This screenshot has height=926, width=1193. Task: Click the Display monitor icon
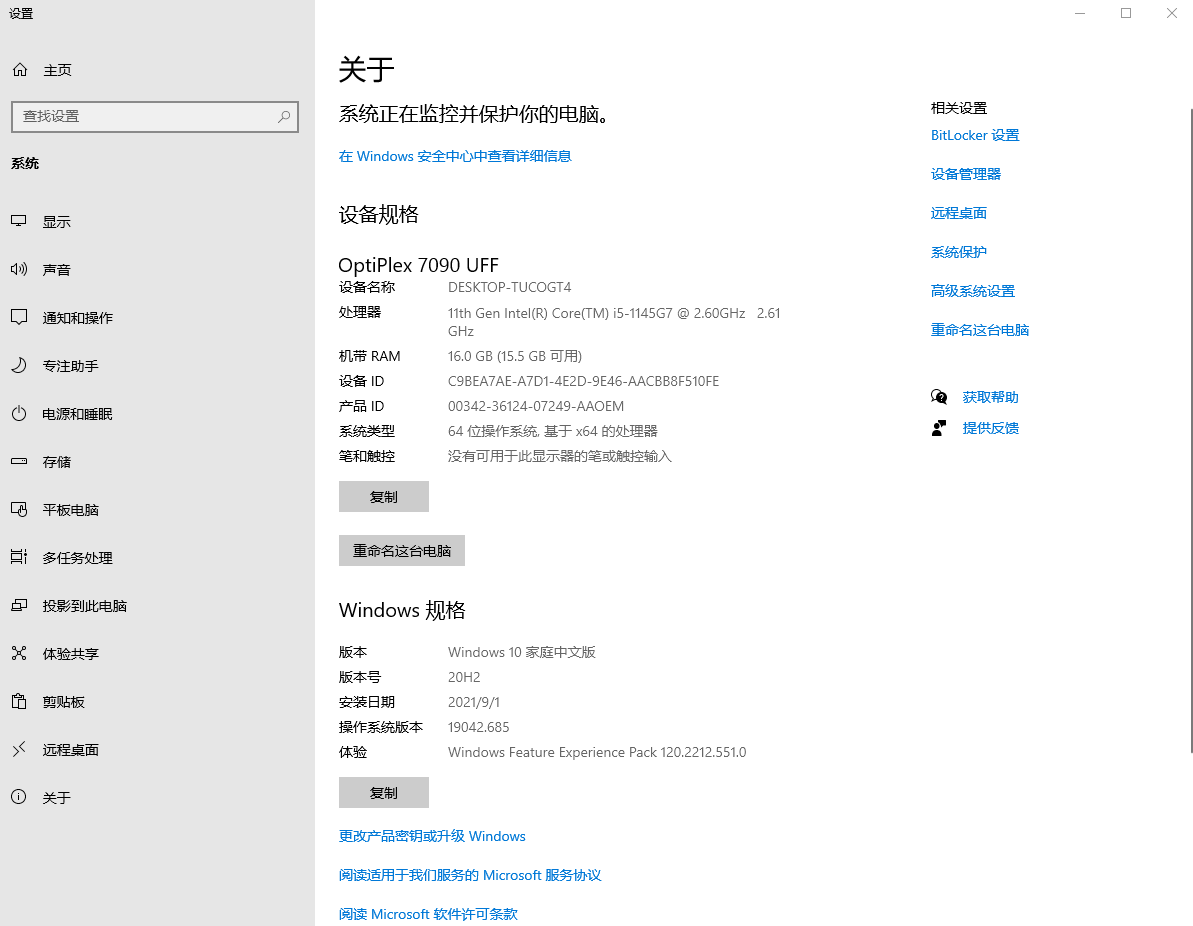(x=19, y=221)
